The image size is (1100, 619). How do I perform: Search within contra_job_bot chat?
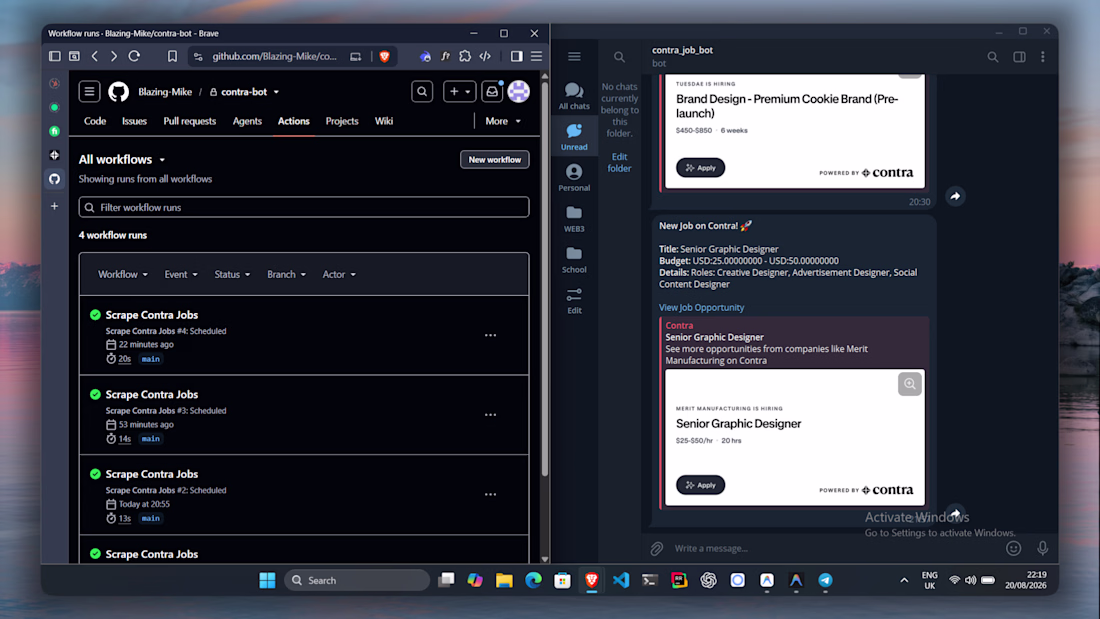pos(993,57)
